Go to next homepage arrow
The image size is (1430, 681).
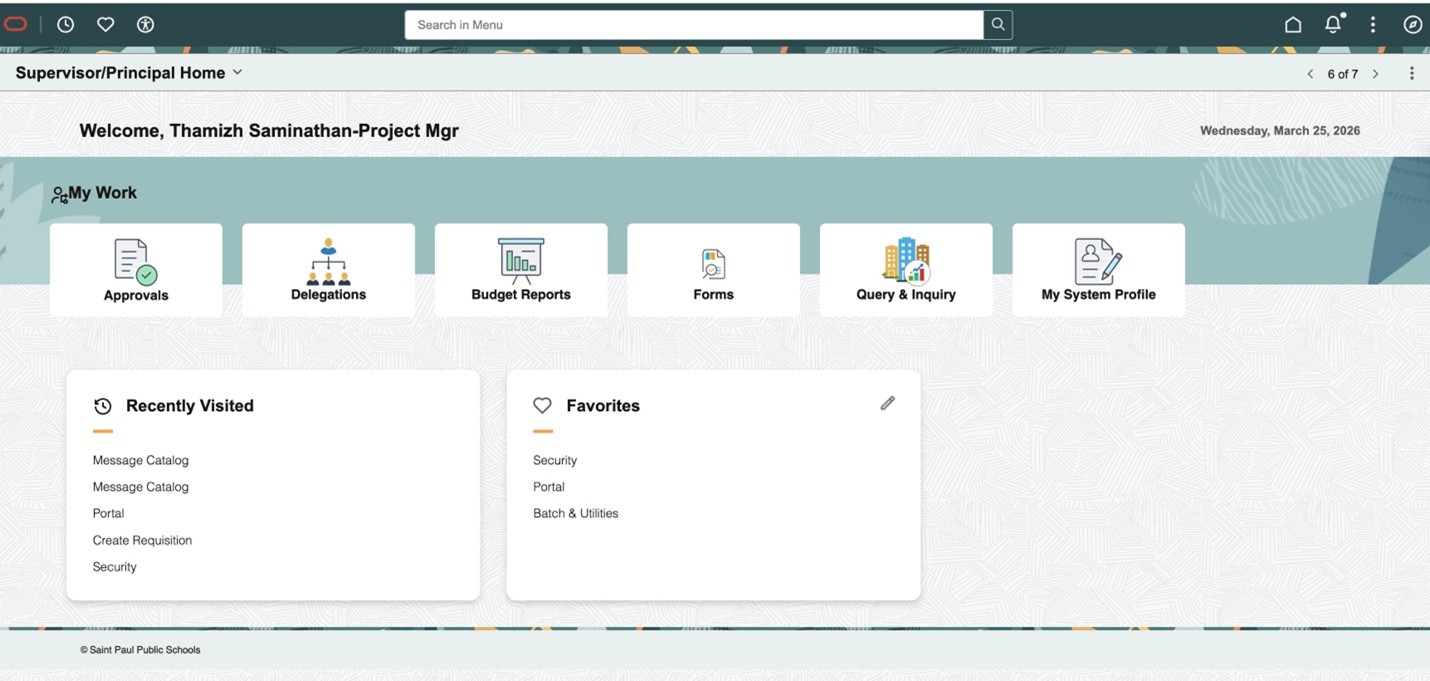[1376, 74]
